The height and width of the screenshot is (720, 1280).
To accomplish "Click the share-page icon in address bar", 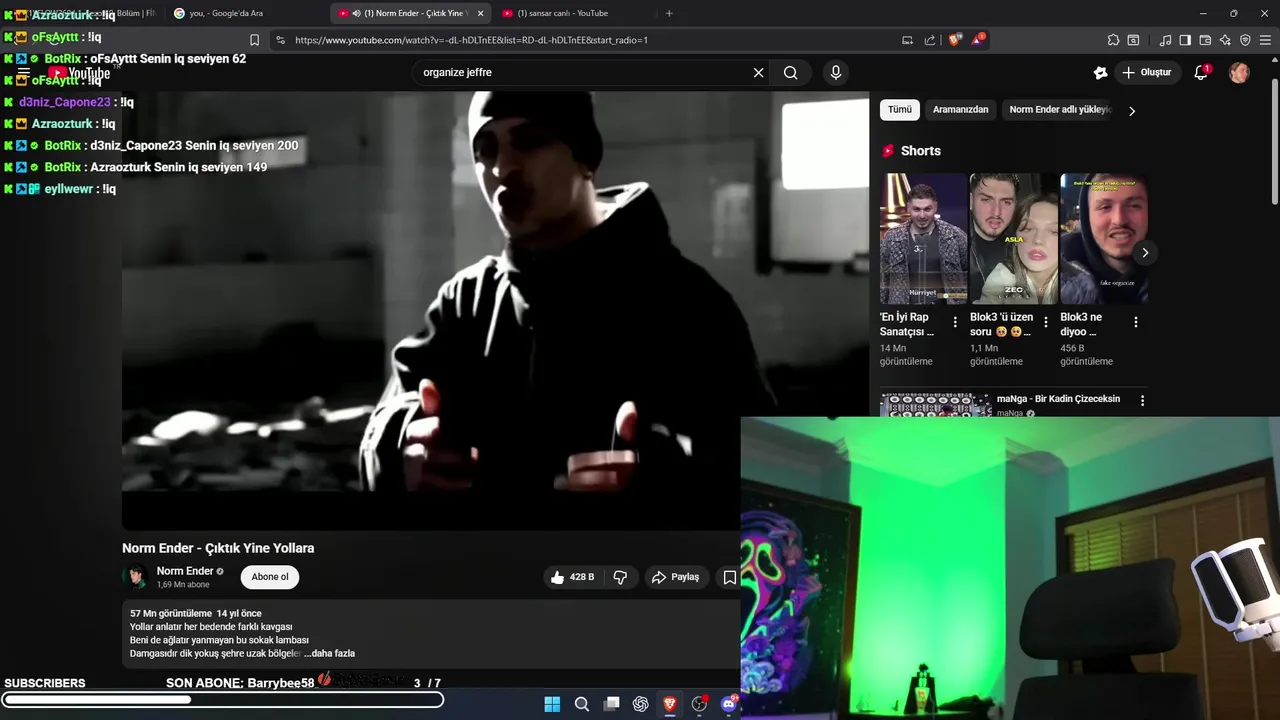I will [x=930, y=40].
